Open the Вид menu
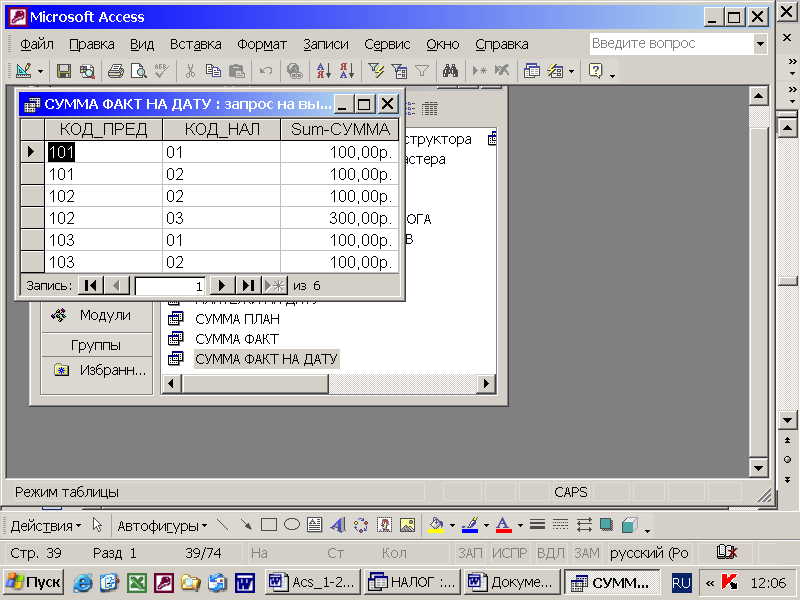The image size is (800, 600). 142,44
